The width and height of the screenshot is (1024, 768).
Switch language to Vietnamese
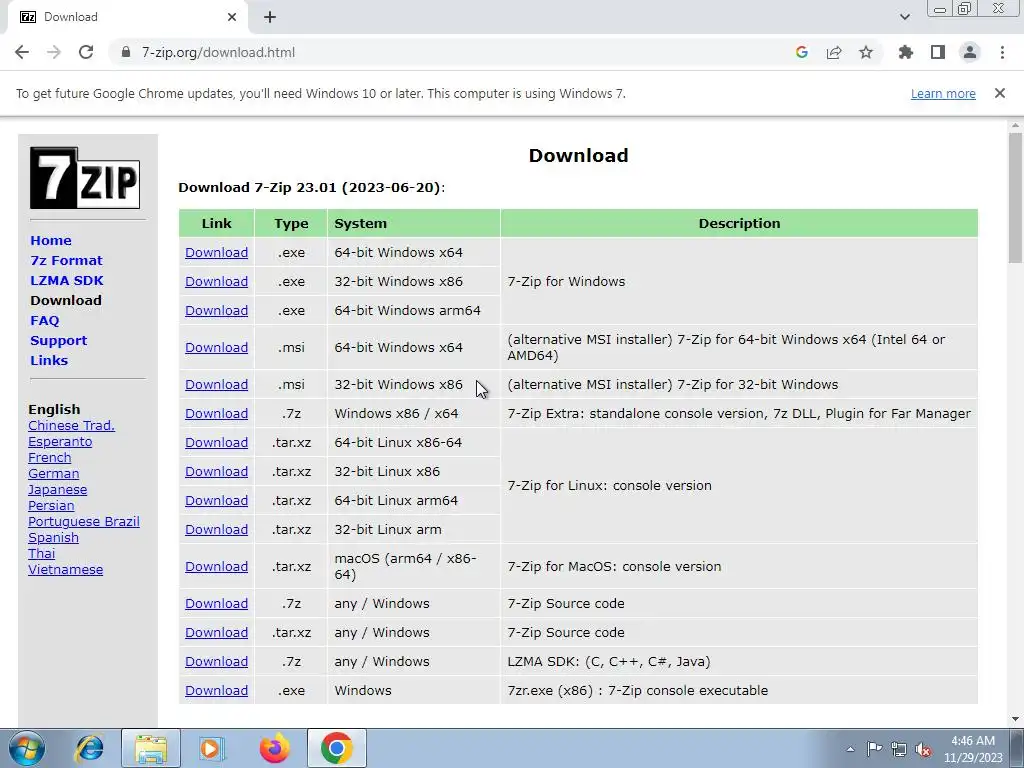(x=65, y=569)
